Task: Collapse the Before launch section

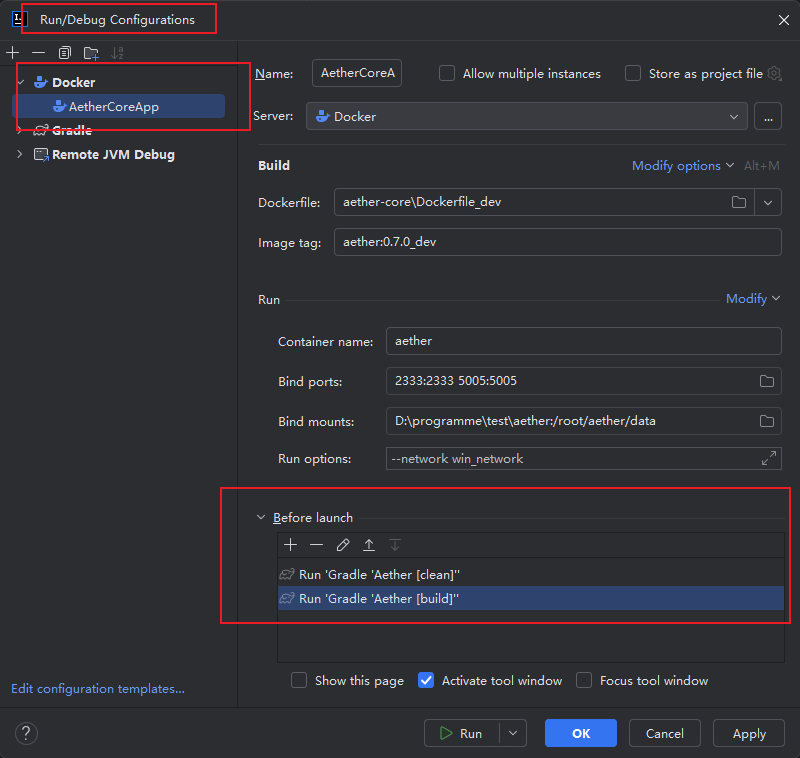Action: [261, 517]
